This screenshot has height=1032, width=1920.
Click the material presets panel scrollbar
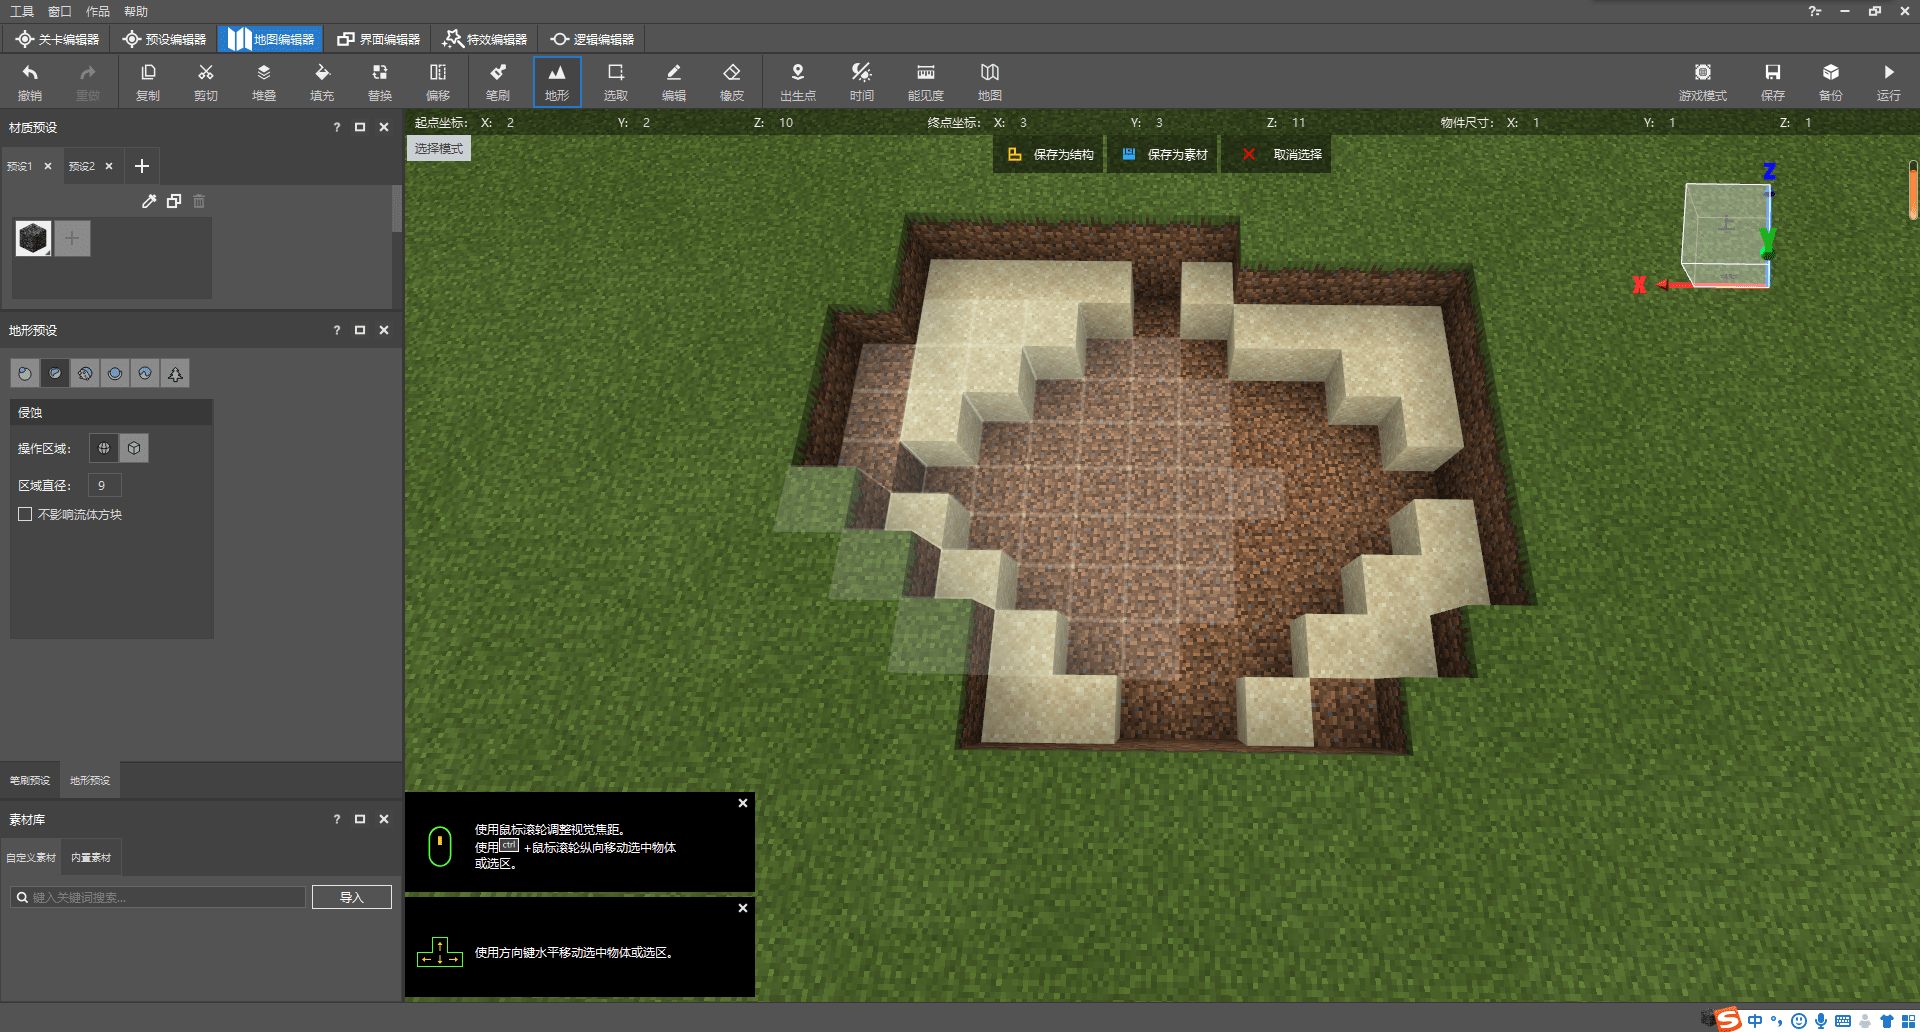click(x=397, y=210)
